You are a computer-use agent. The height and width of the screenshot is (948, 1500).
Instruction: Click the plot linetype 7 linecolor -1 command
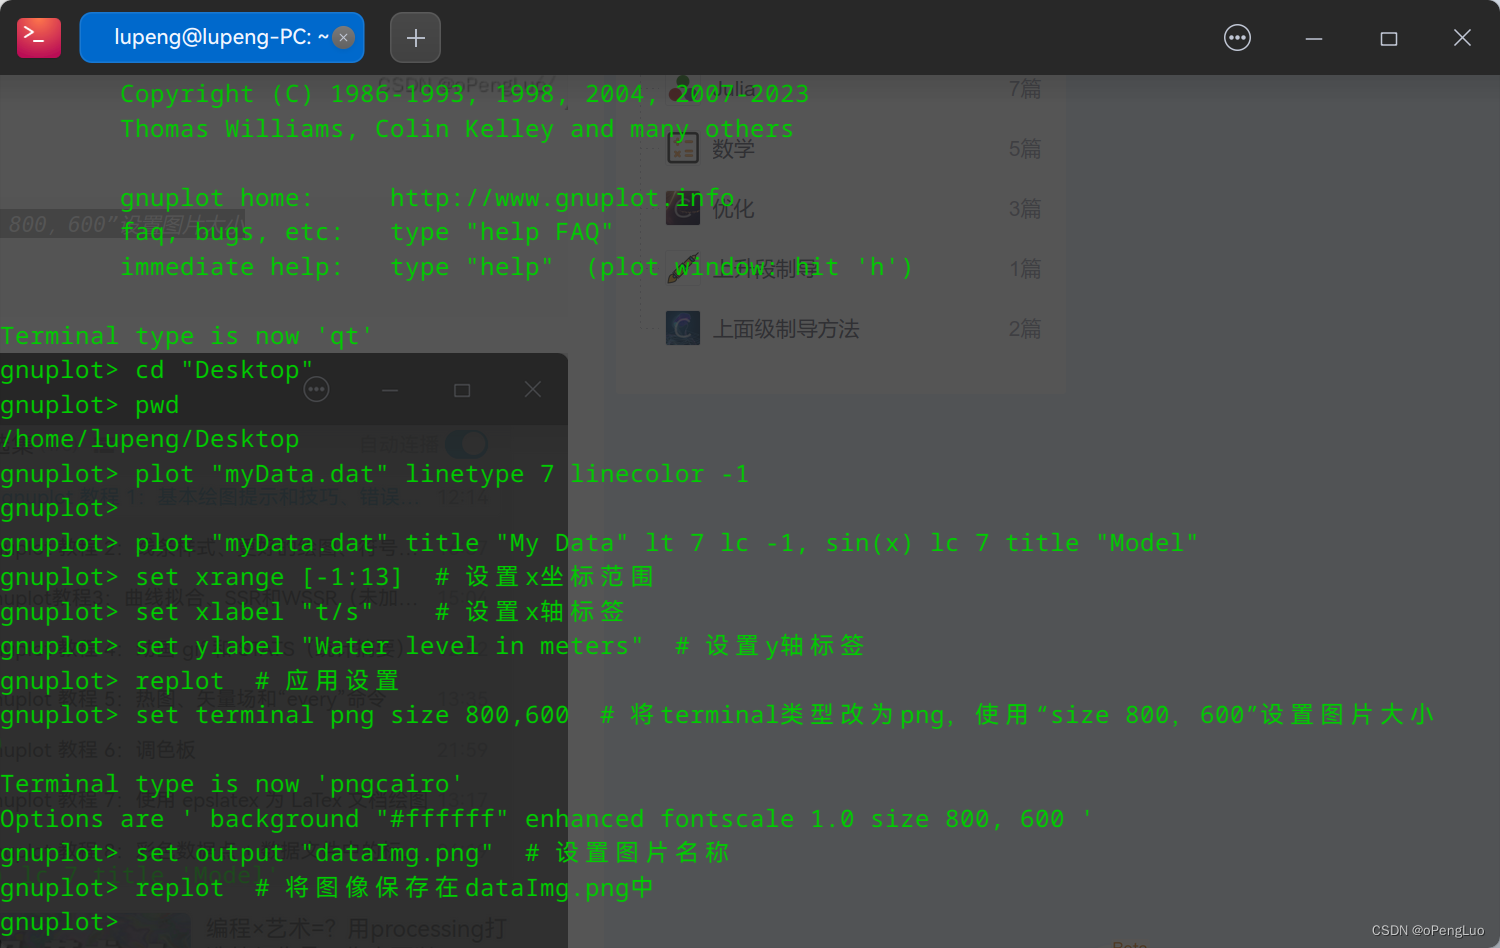pos(375,474)
